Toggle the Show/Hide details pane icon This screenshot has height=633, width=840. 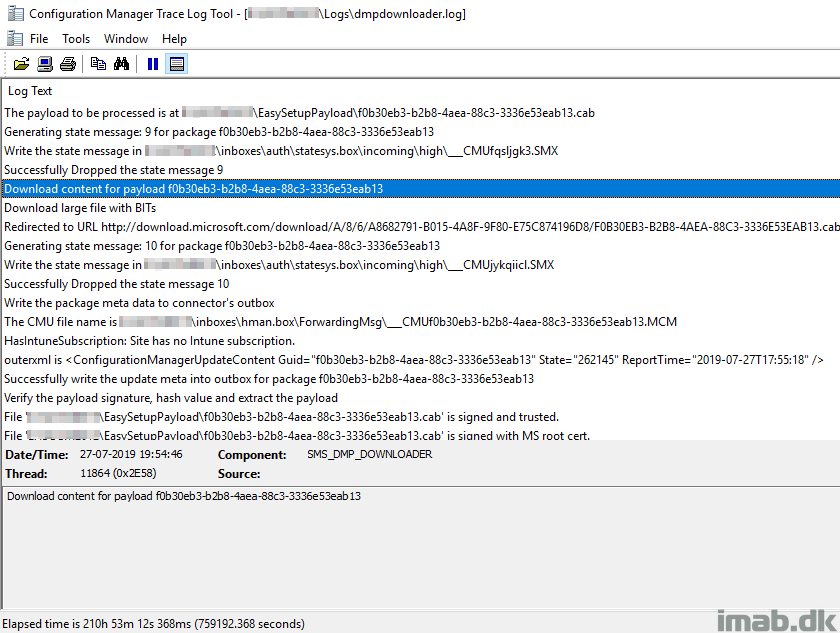(x=177, y=64)
